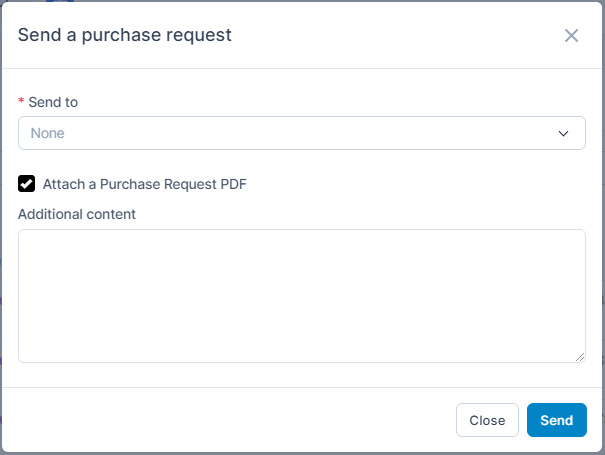The image size is (605, 455).
Task: Click the Attach a Purchase Request PDF label
Action: pos(144,184)
